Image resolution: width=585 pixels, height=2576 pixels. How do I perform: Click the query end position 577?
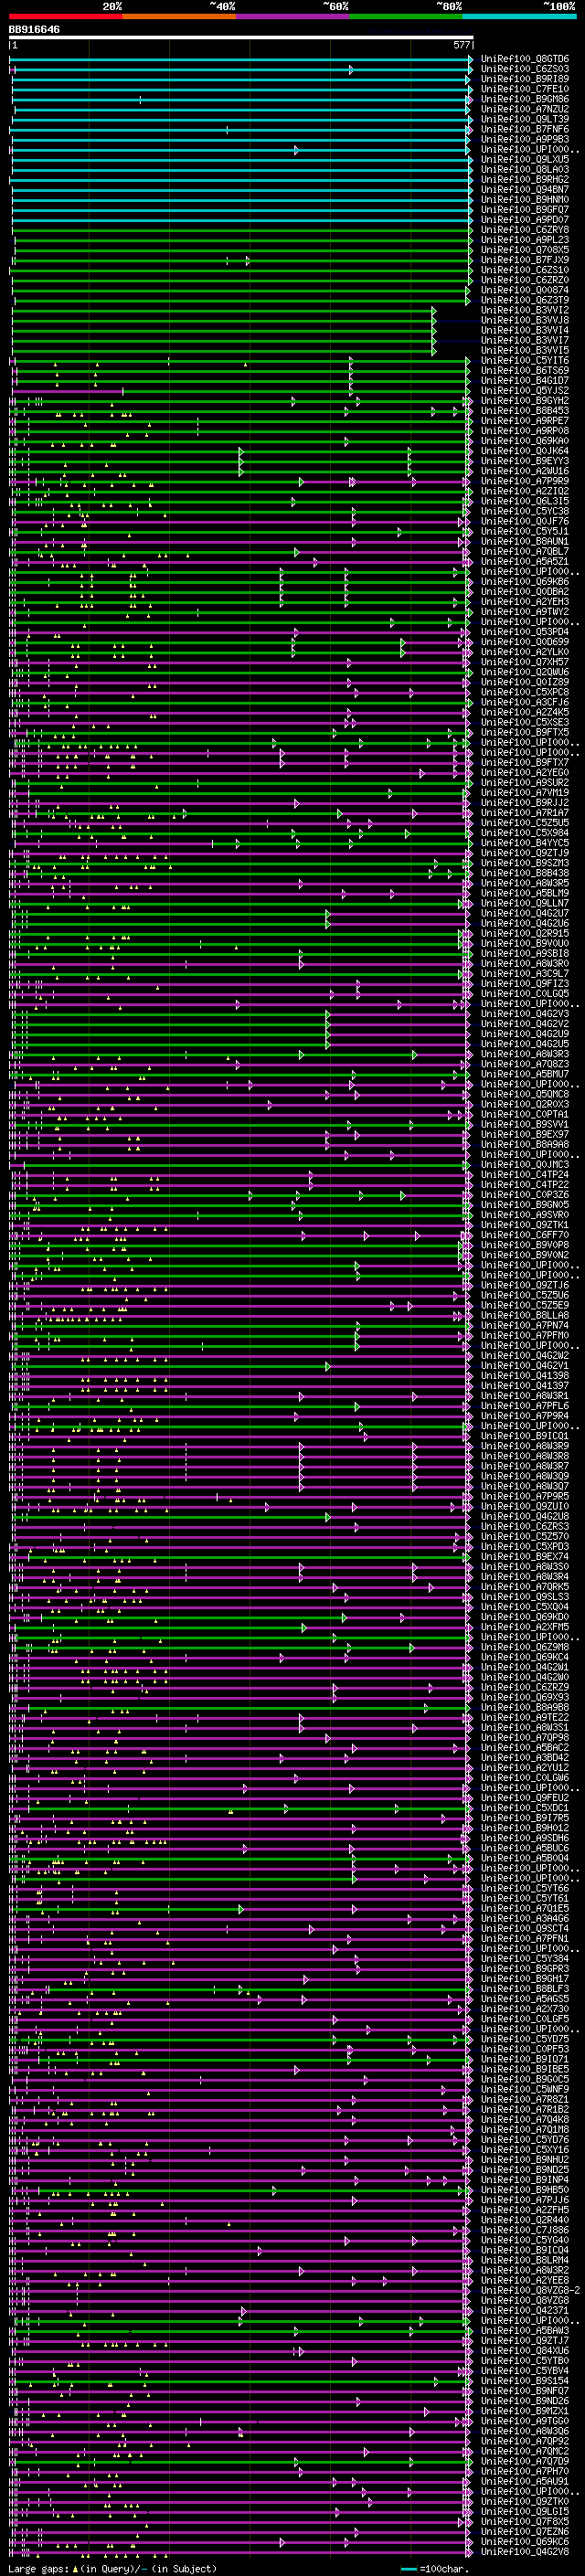click(x=461, y=45)
